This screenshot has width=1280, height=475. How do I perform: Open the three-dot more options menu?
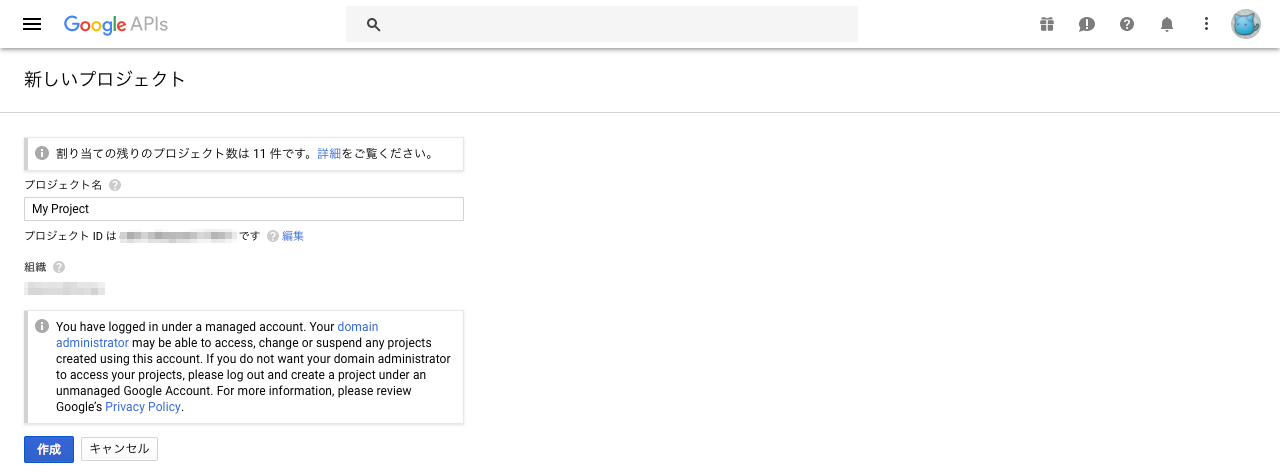[1207, 24]
